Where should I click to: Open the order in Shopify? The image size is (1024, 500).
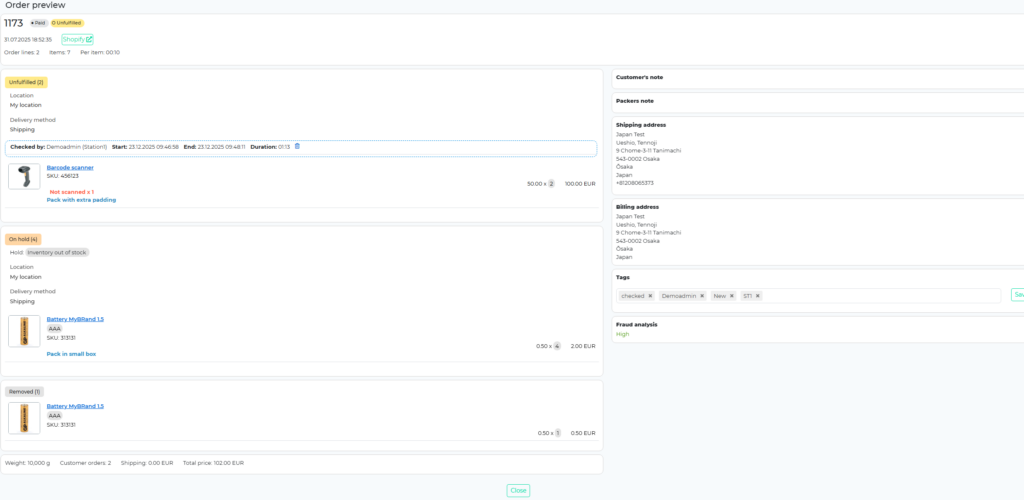[x=77, y=39]
